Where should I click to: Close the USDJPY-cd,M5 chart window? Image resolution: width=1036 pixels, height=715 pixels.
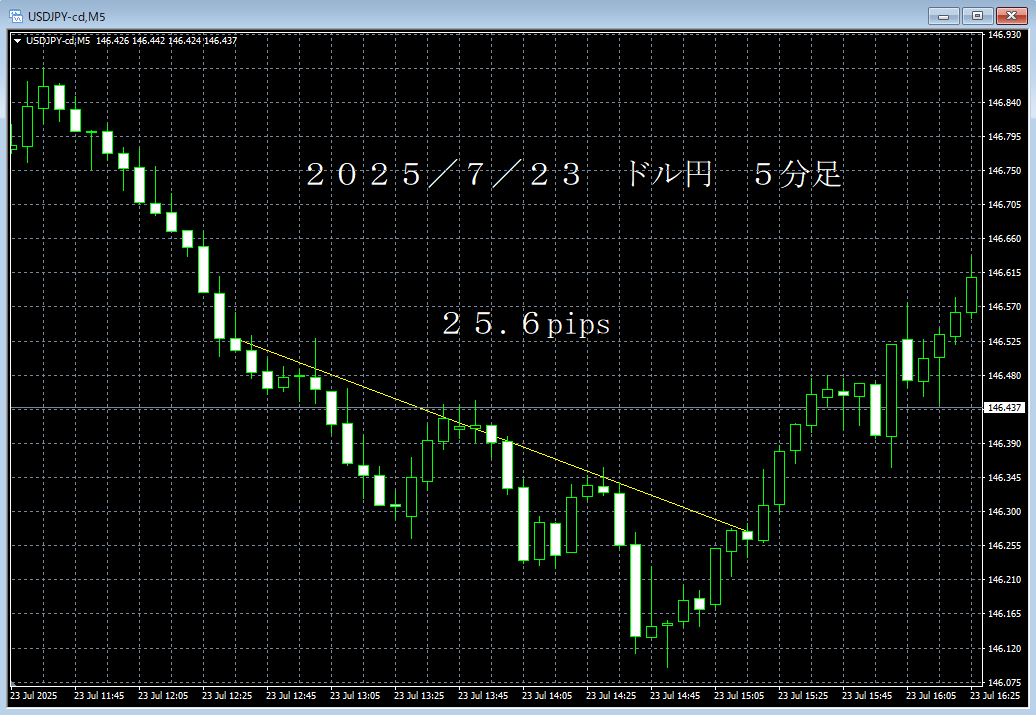coord(1012,16)
